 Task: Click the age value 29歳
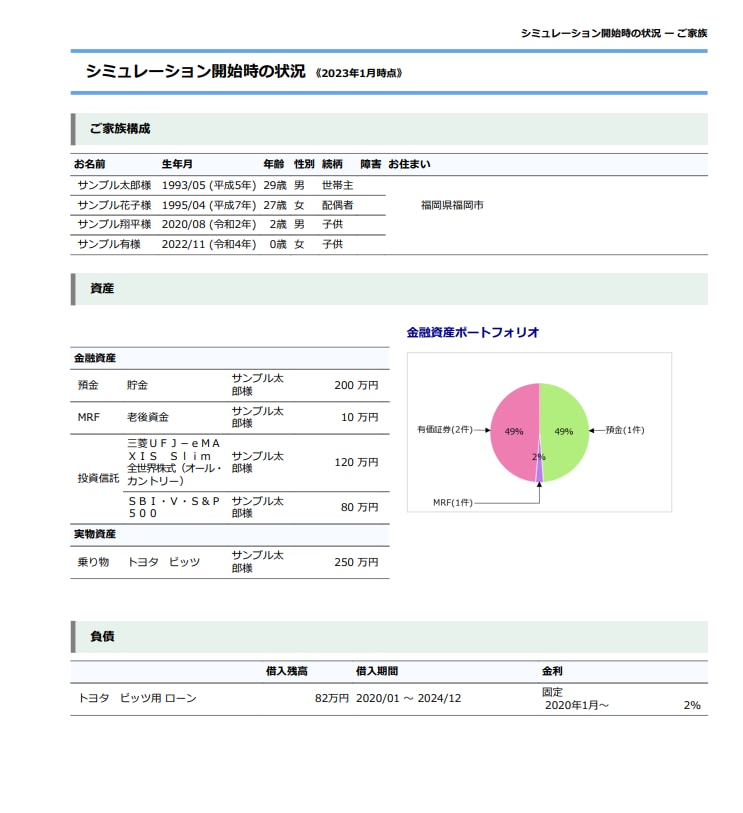[x=275, y=186]
